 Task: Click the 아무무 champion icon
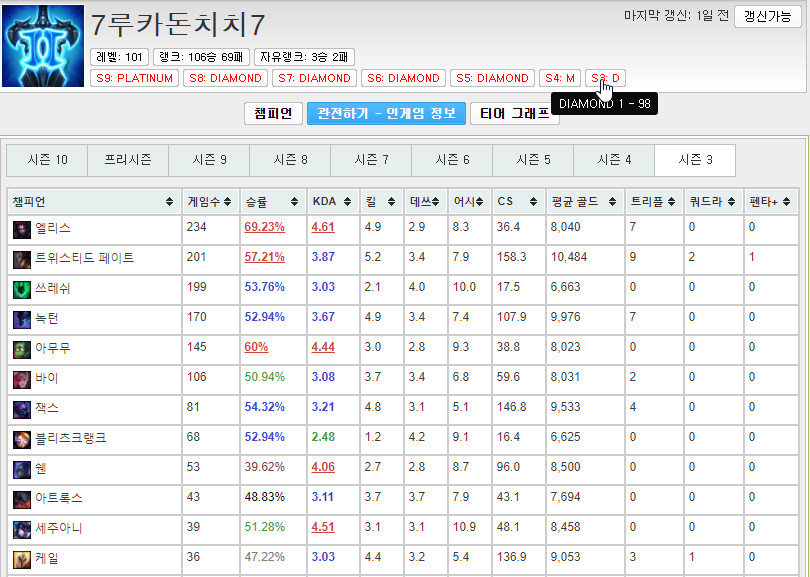pyautogui.click(x=22, y=349)
